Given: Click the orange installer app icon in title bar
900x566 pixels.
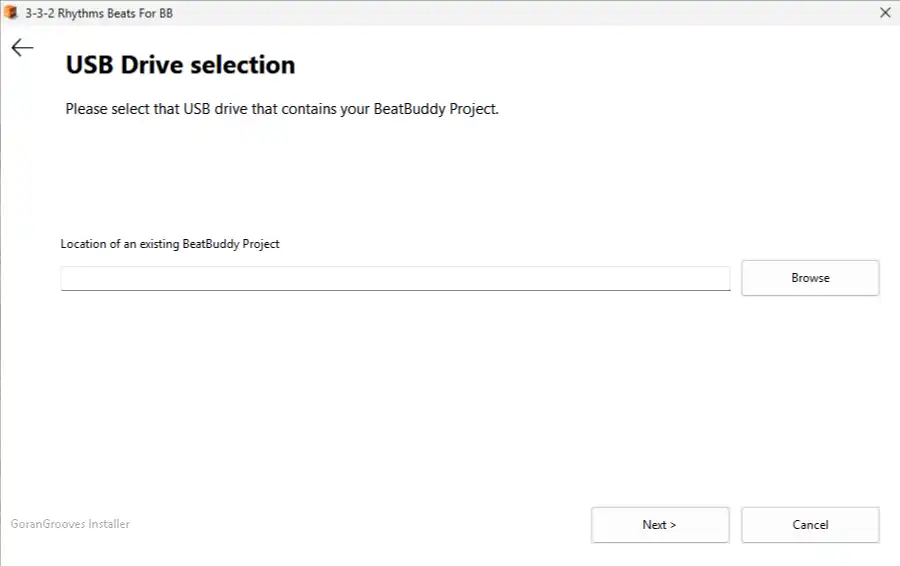Looking at the screenshot, I should coord(10,12).
